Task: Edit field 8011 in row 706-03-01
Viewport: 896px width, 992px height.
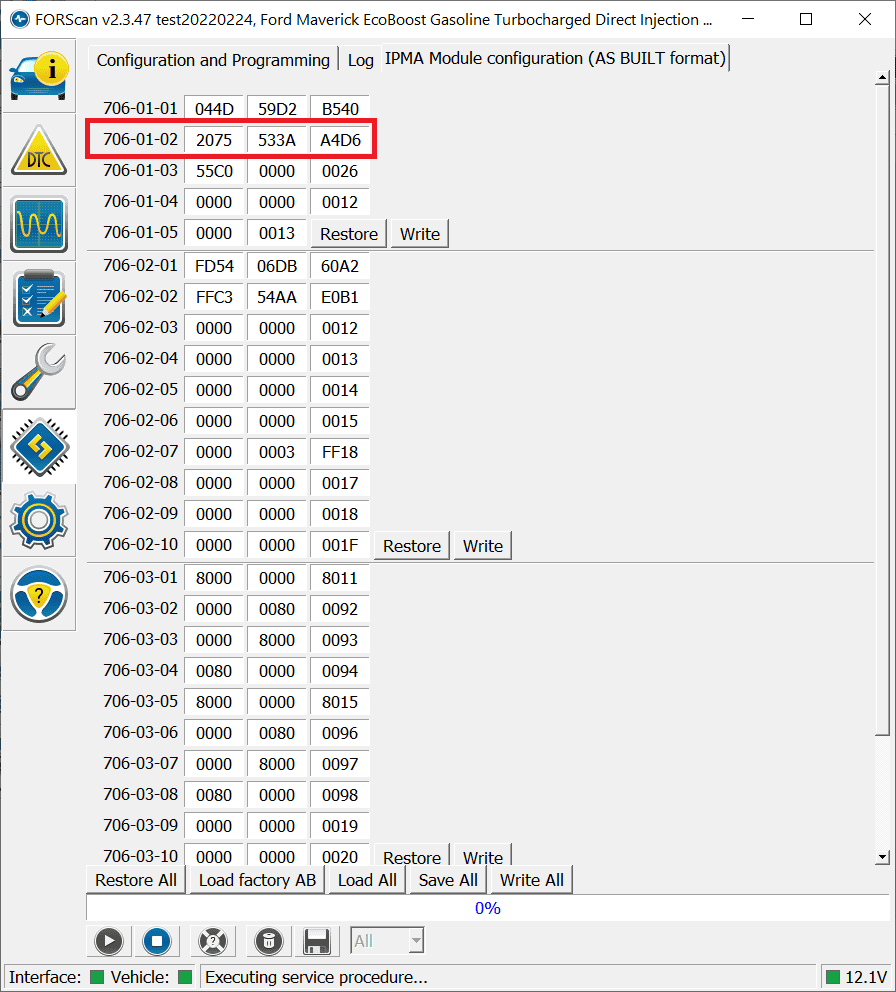Action: [x=340, y=578]
